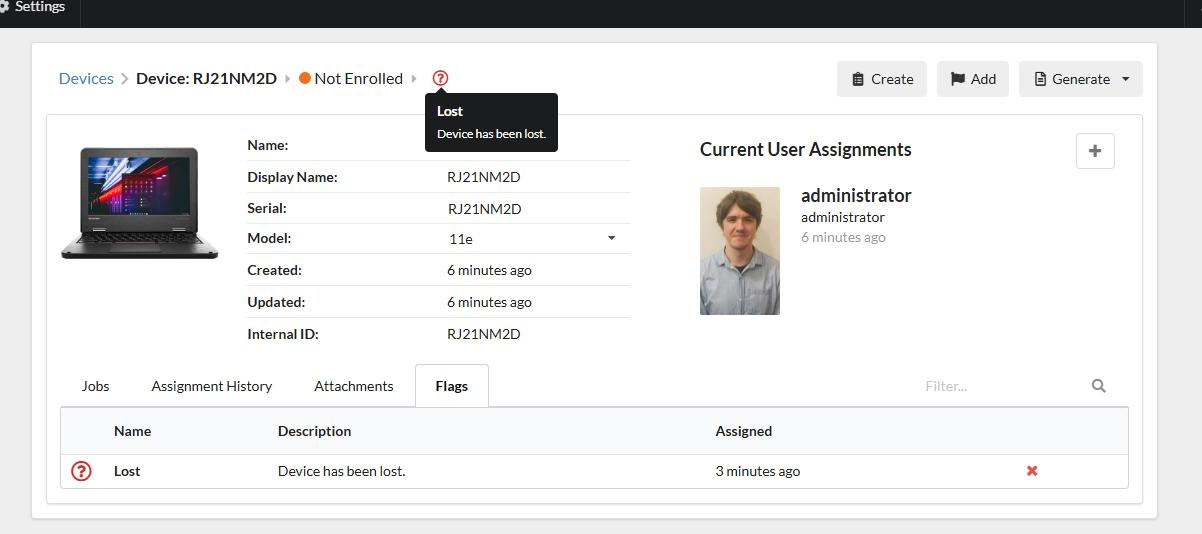This screenshot has height=534, width=1202.
Task: Click the Lost flag icon in table row
Action: point(82,471)
